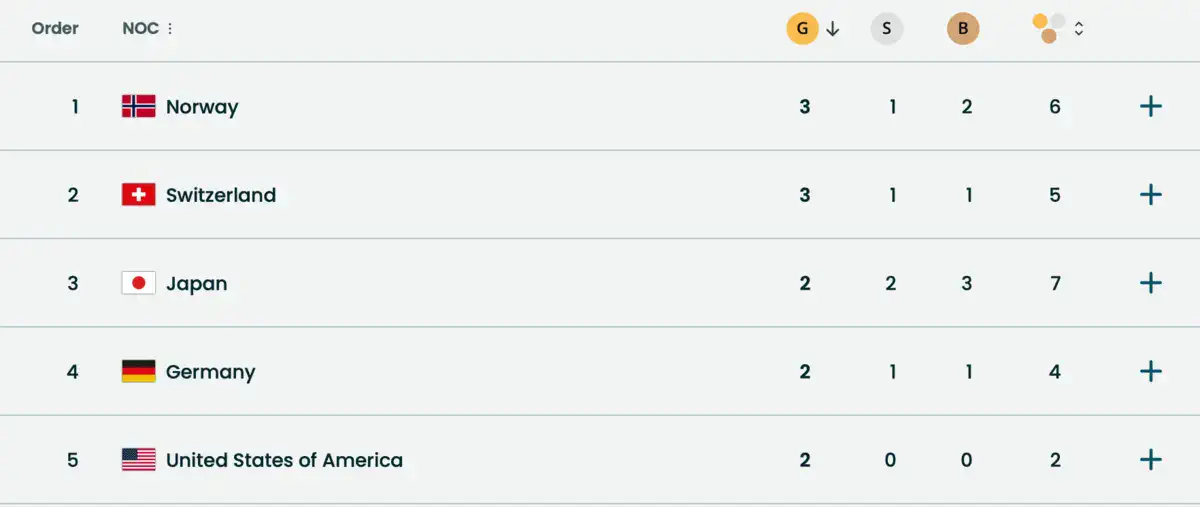Sort by gold medals column icon
Viewport: 1200px width, 507px height.
pyautogui.click(x=803, y=29)
